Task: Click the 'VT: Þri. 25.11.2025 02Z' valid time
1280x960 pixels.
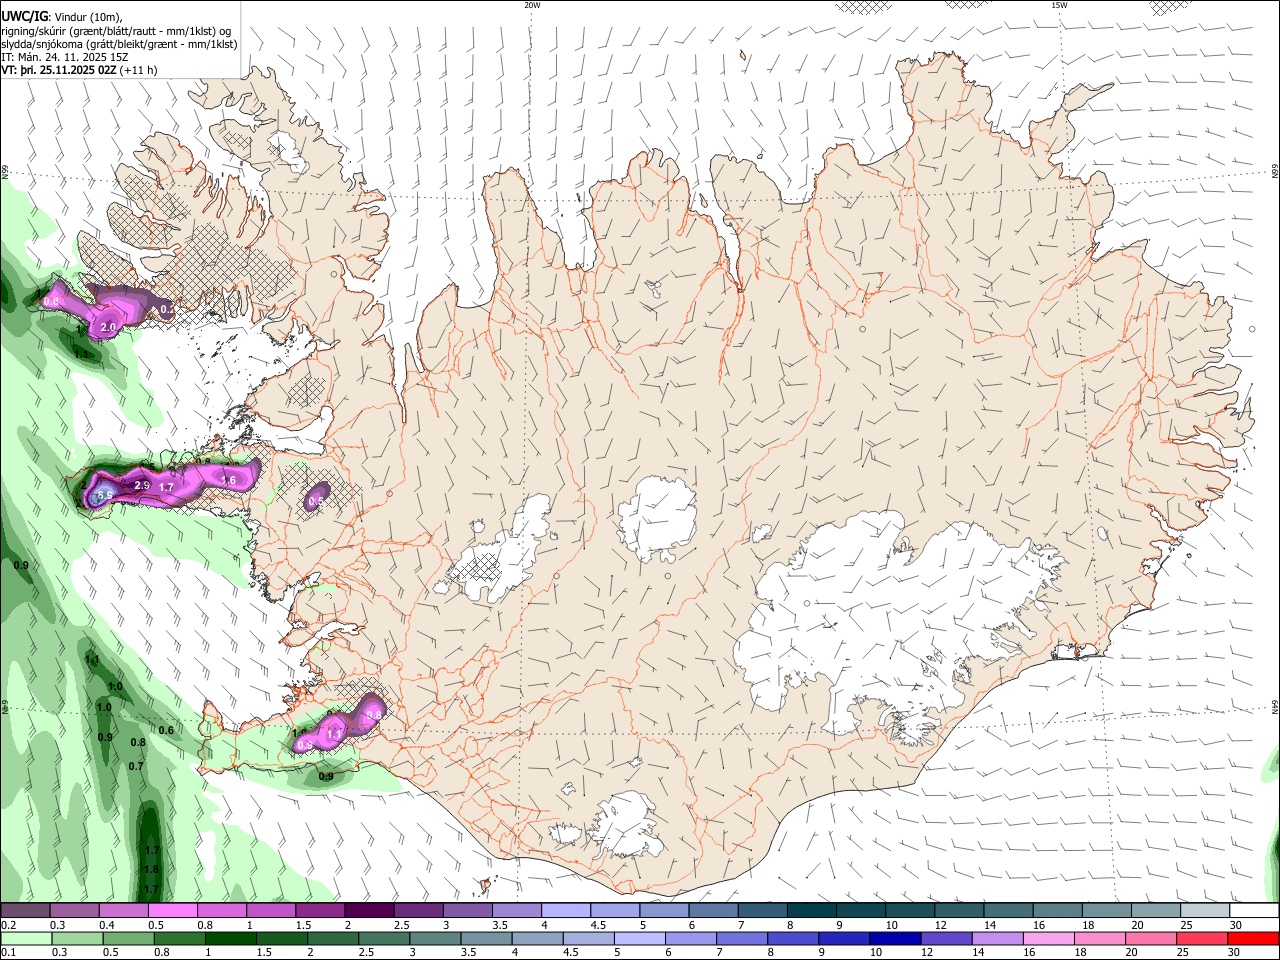Action: click(x=59, y=71)
